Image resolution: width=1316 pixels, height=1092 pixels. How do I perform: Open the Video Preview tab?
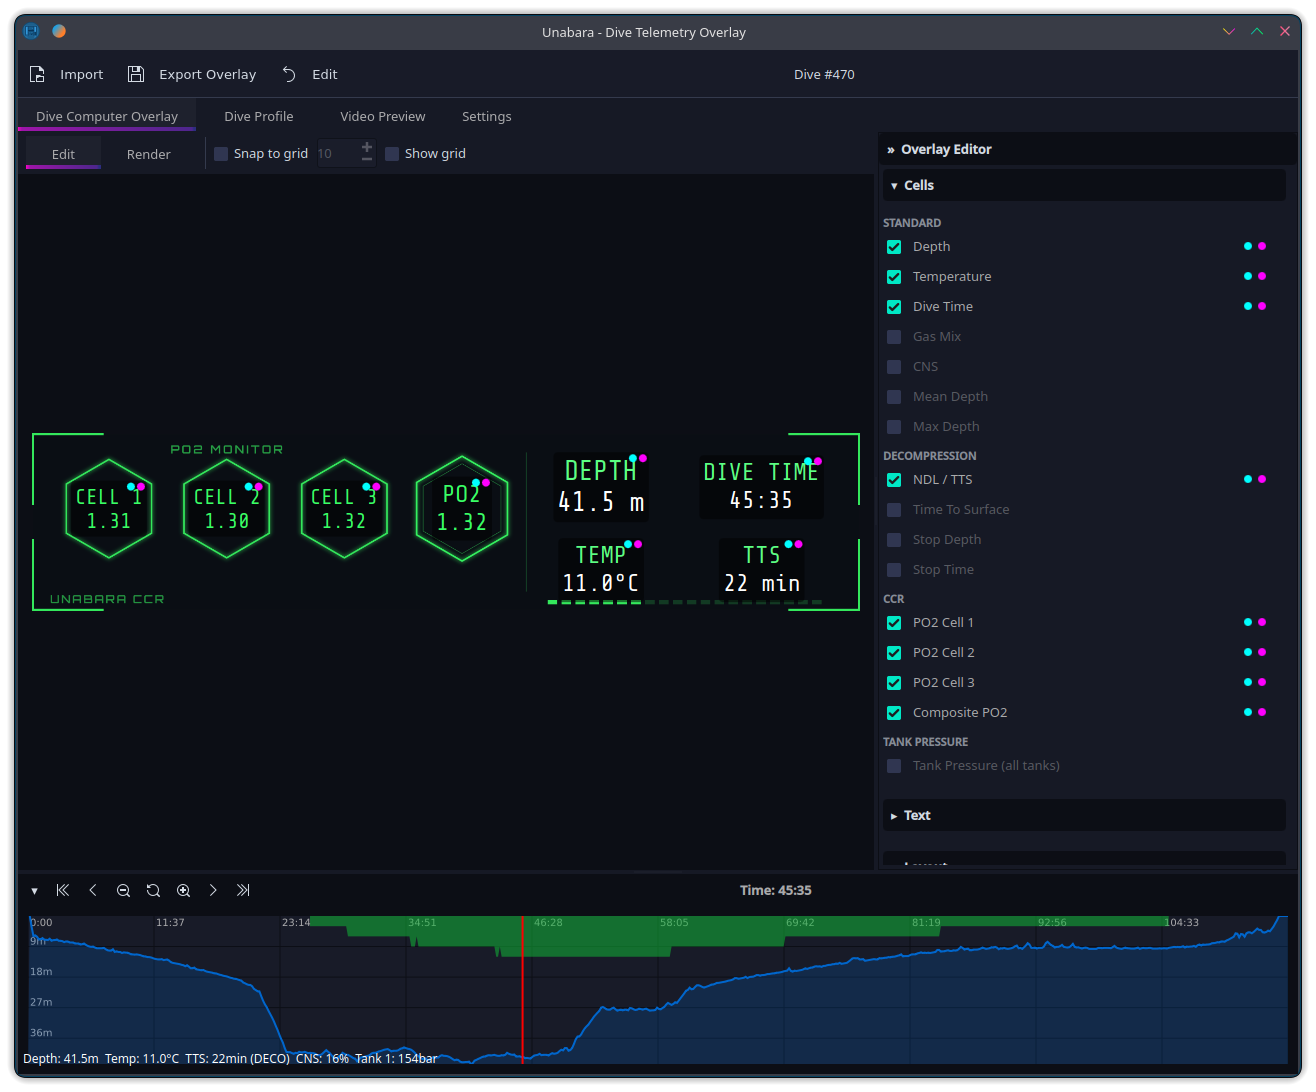383,116
